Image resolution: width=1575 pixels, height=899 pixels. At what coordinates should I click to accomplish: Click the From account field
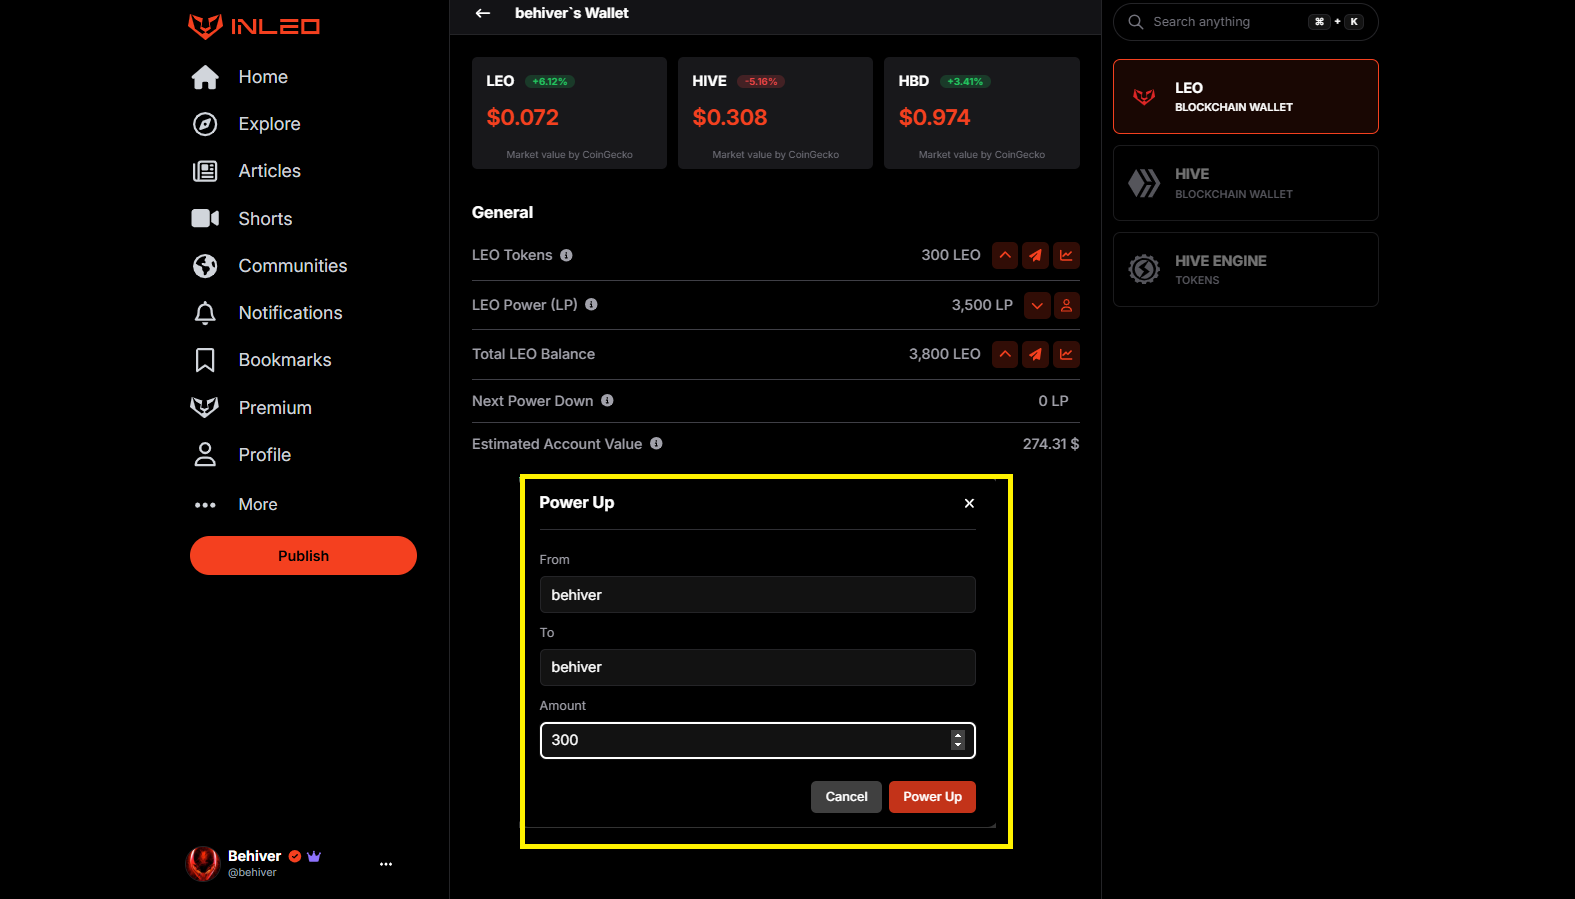pos(757,595)
